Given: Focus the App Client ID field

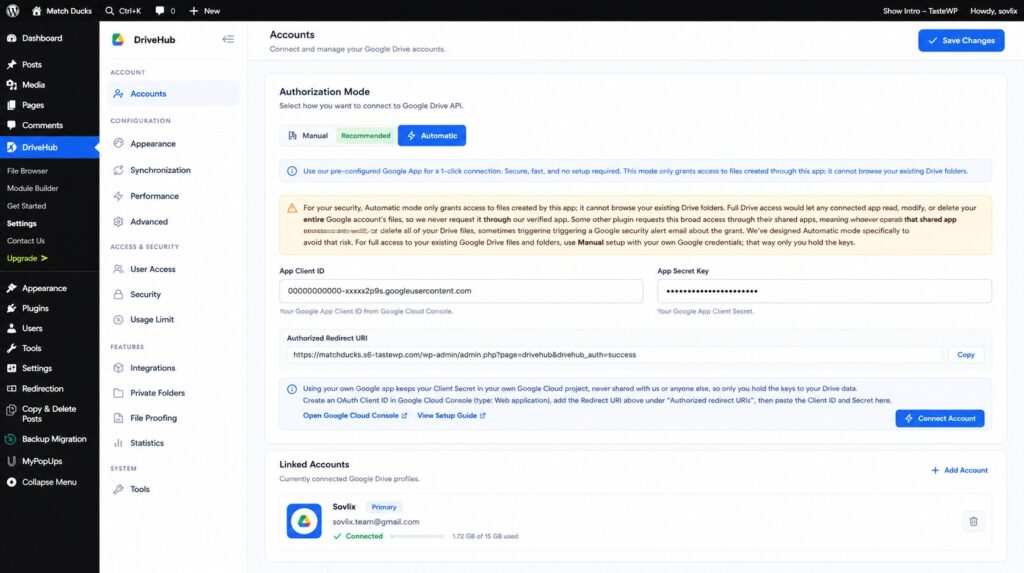Looking at the screenshot, I should [461, 291].
